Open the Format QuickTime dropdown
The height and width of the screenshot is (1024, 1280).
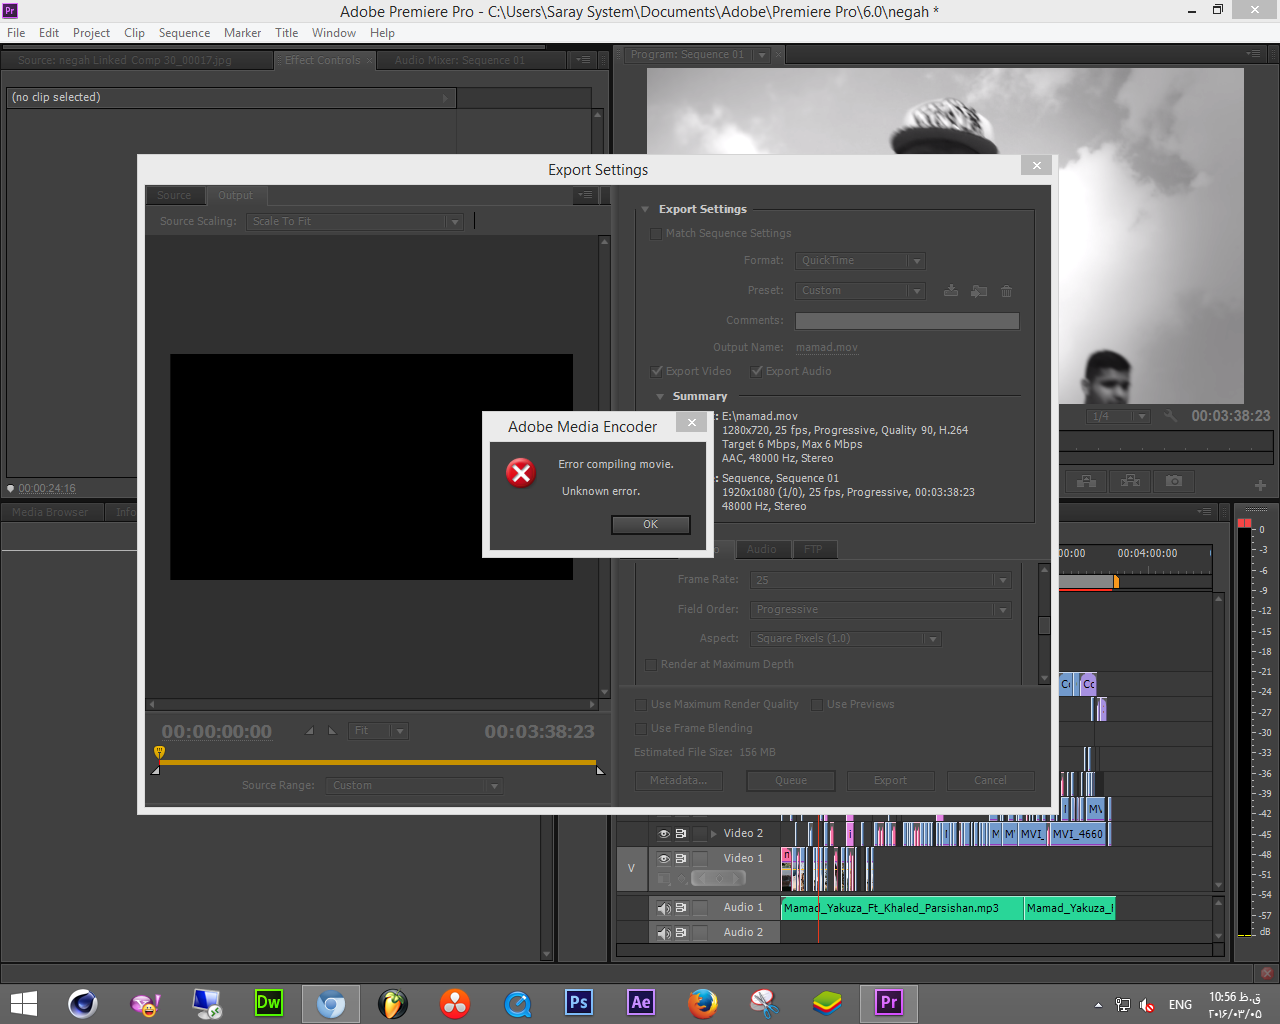861,261
